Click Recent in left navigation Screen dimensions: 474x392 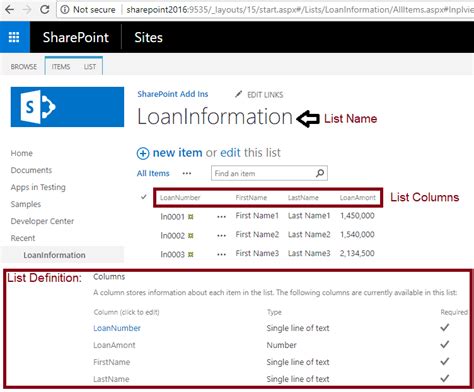[23, 238]
